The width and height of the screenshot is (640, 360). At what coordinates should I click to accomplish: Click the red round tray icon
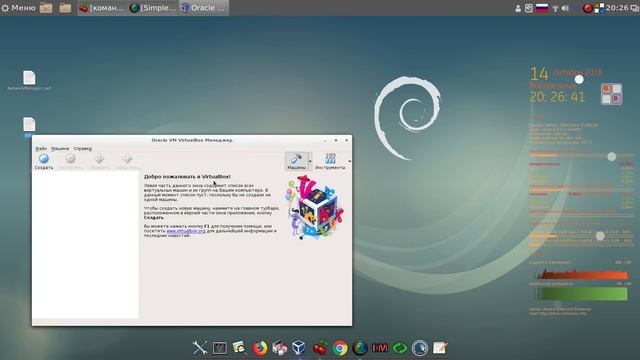tap(587, 8)
